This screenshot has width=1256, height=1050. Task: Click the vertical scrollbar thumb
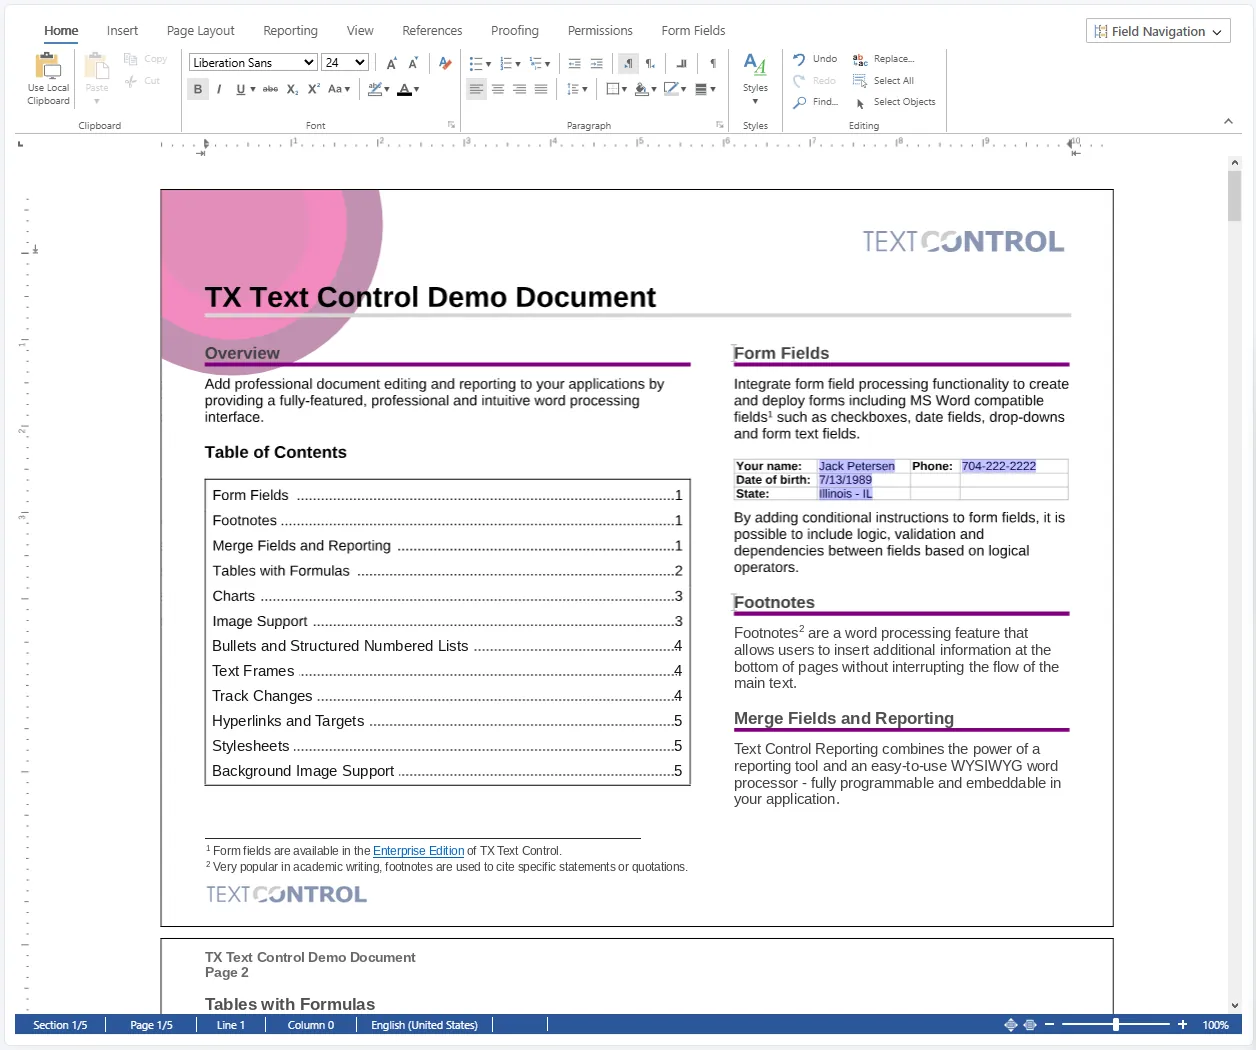click(1234, 196)
